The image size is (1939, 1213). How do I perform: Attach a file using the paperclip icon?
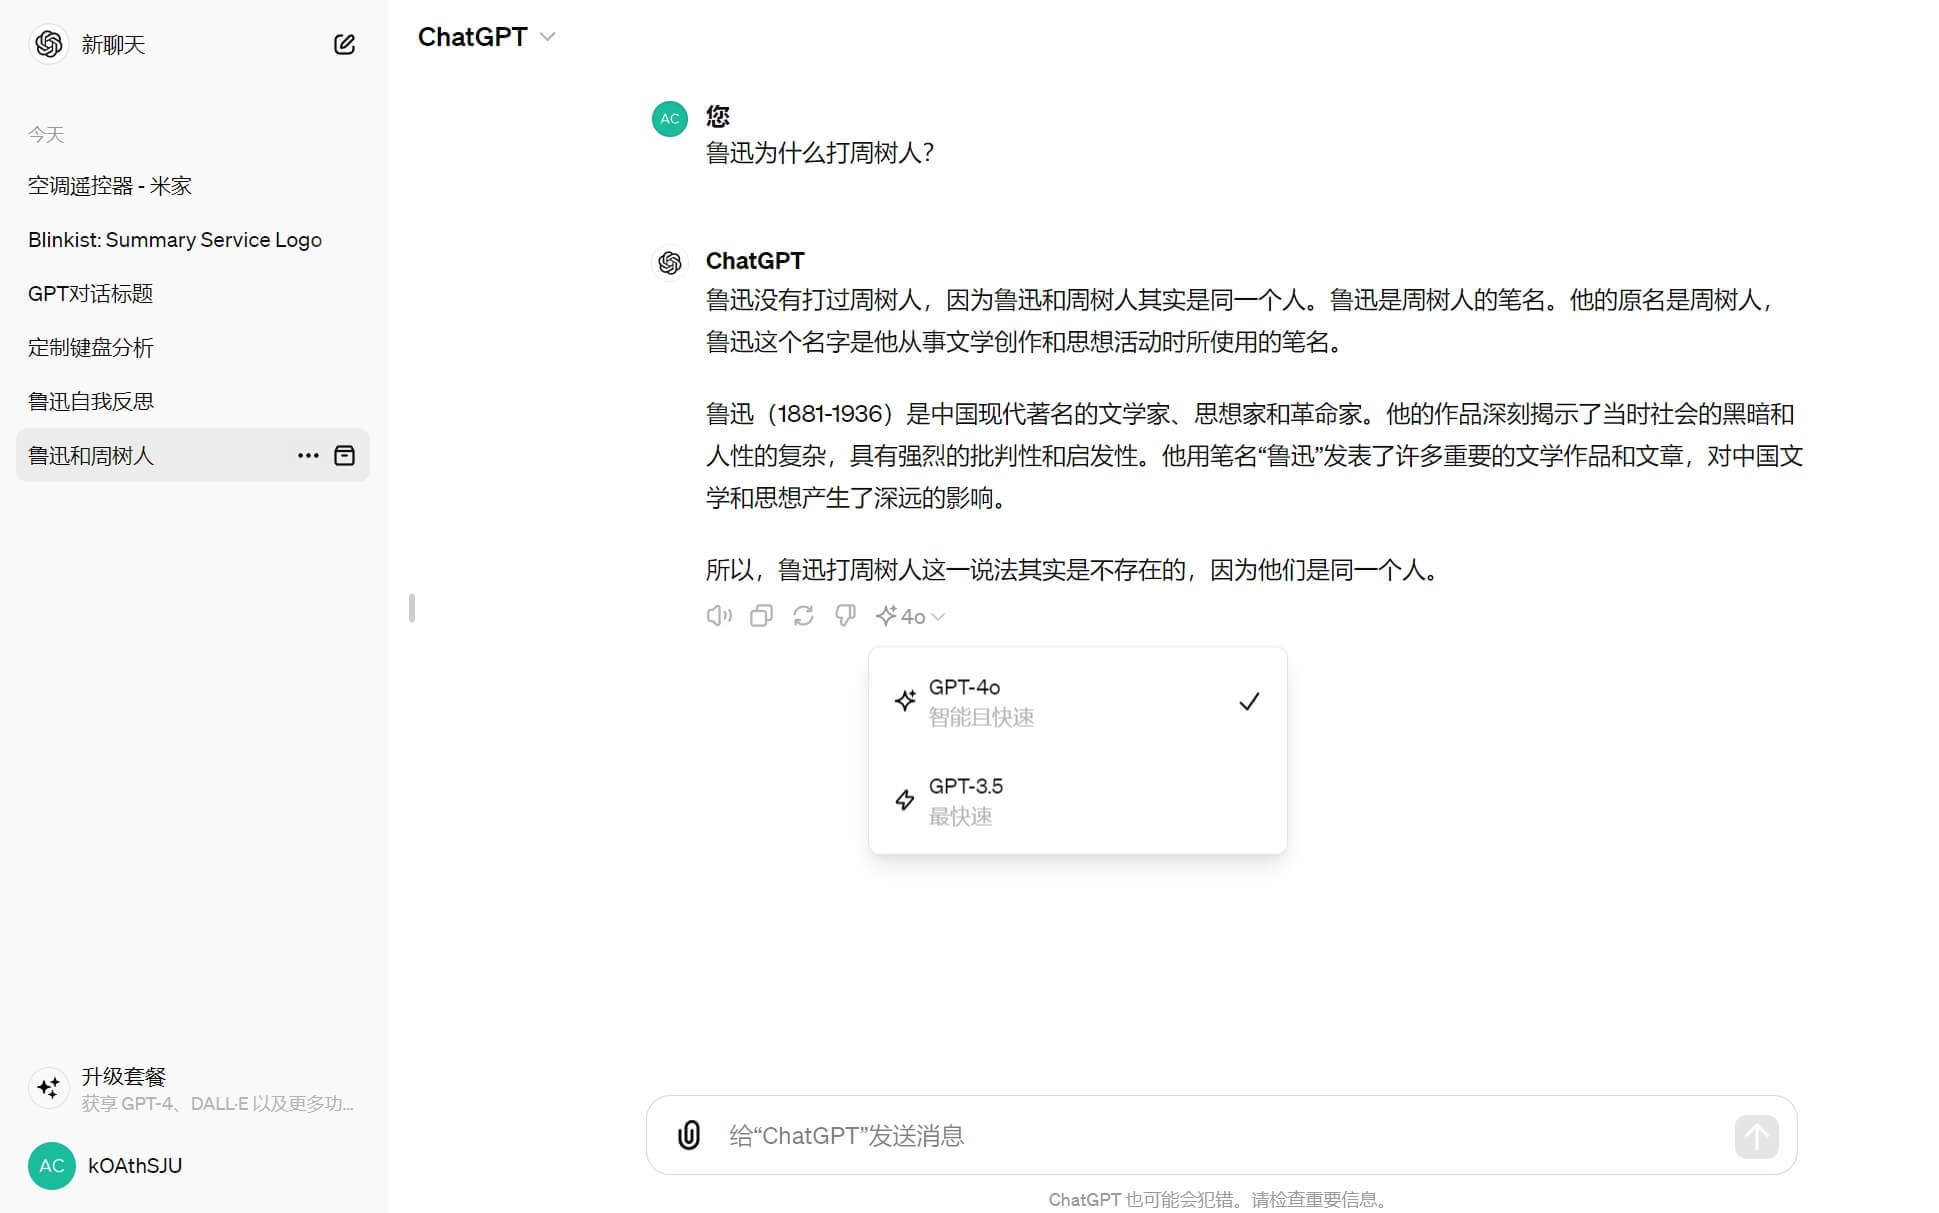point(688,1135)
